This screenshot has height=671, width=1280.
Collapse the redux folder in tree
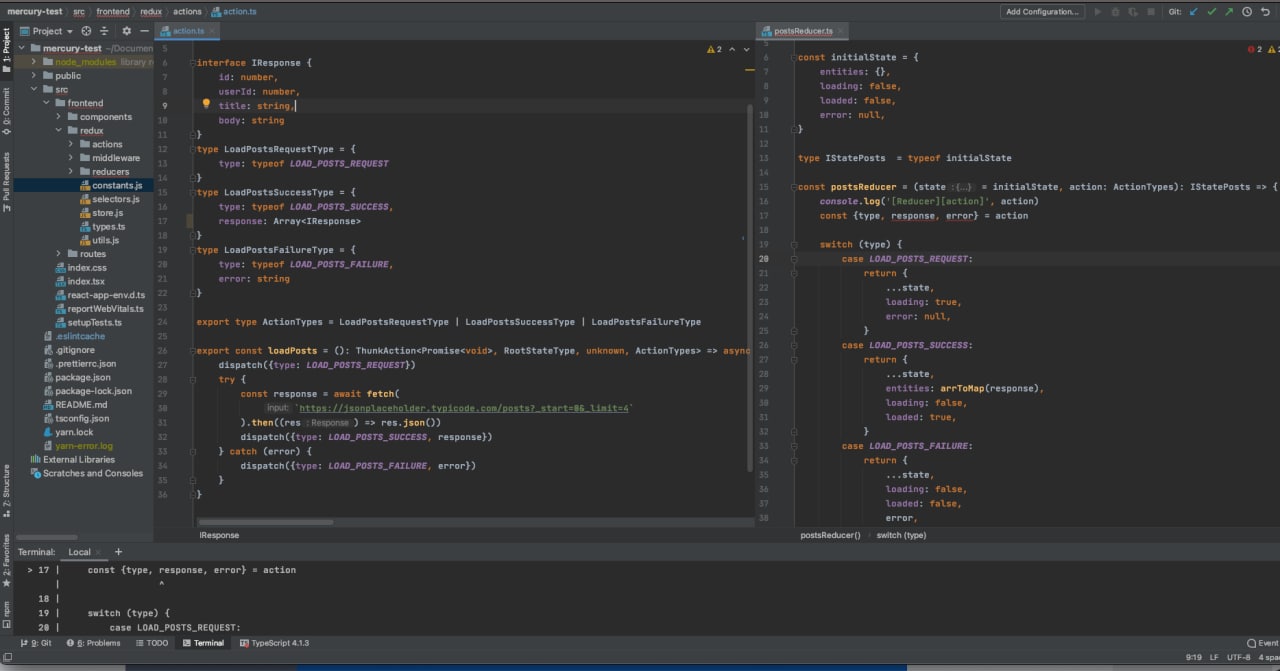coord(59,130)
